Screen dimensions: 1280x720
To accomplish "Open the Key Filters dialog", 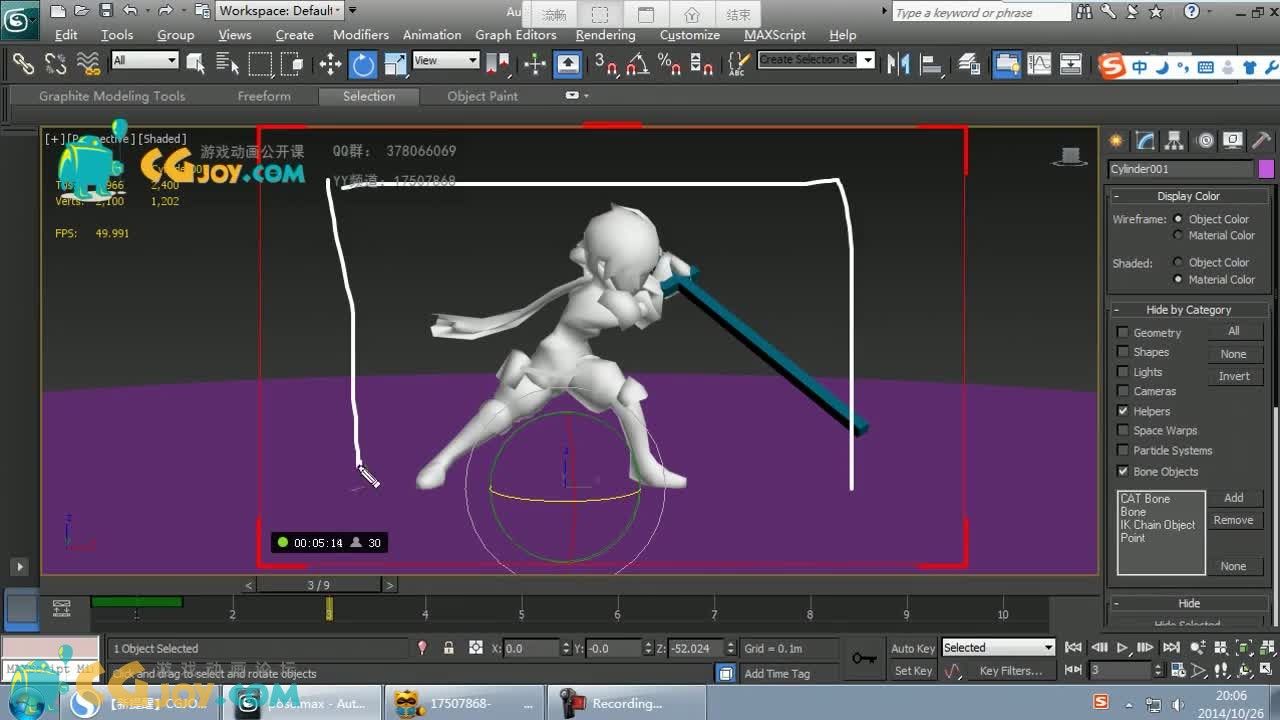I will pyautogui.click(x=1010, y=671).
